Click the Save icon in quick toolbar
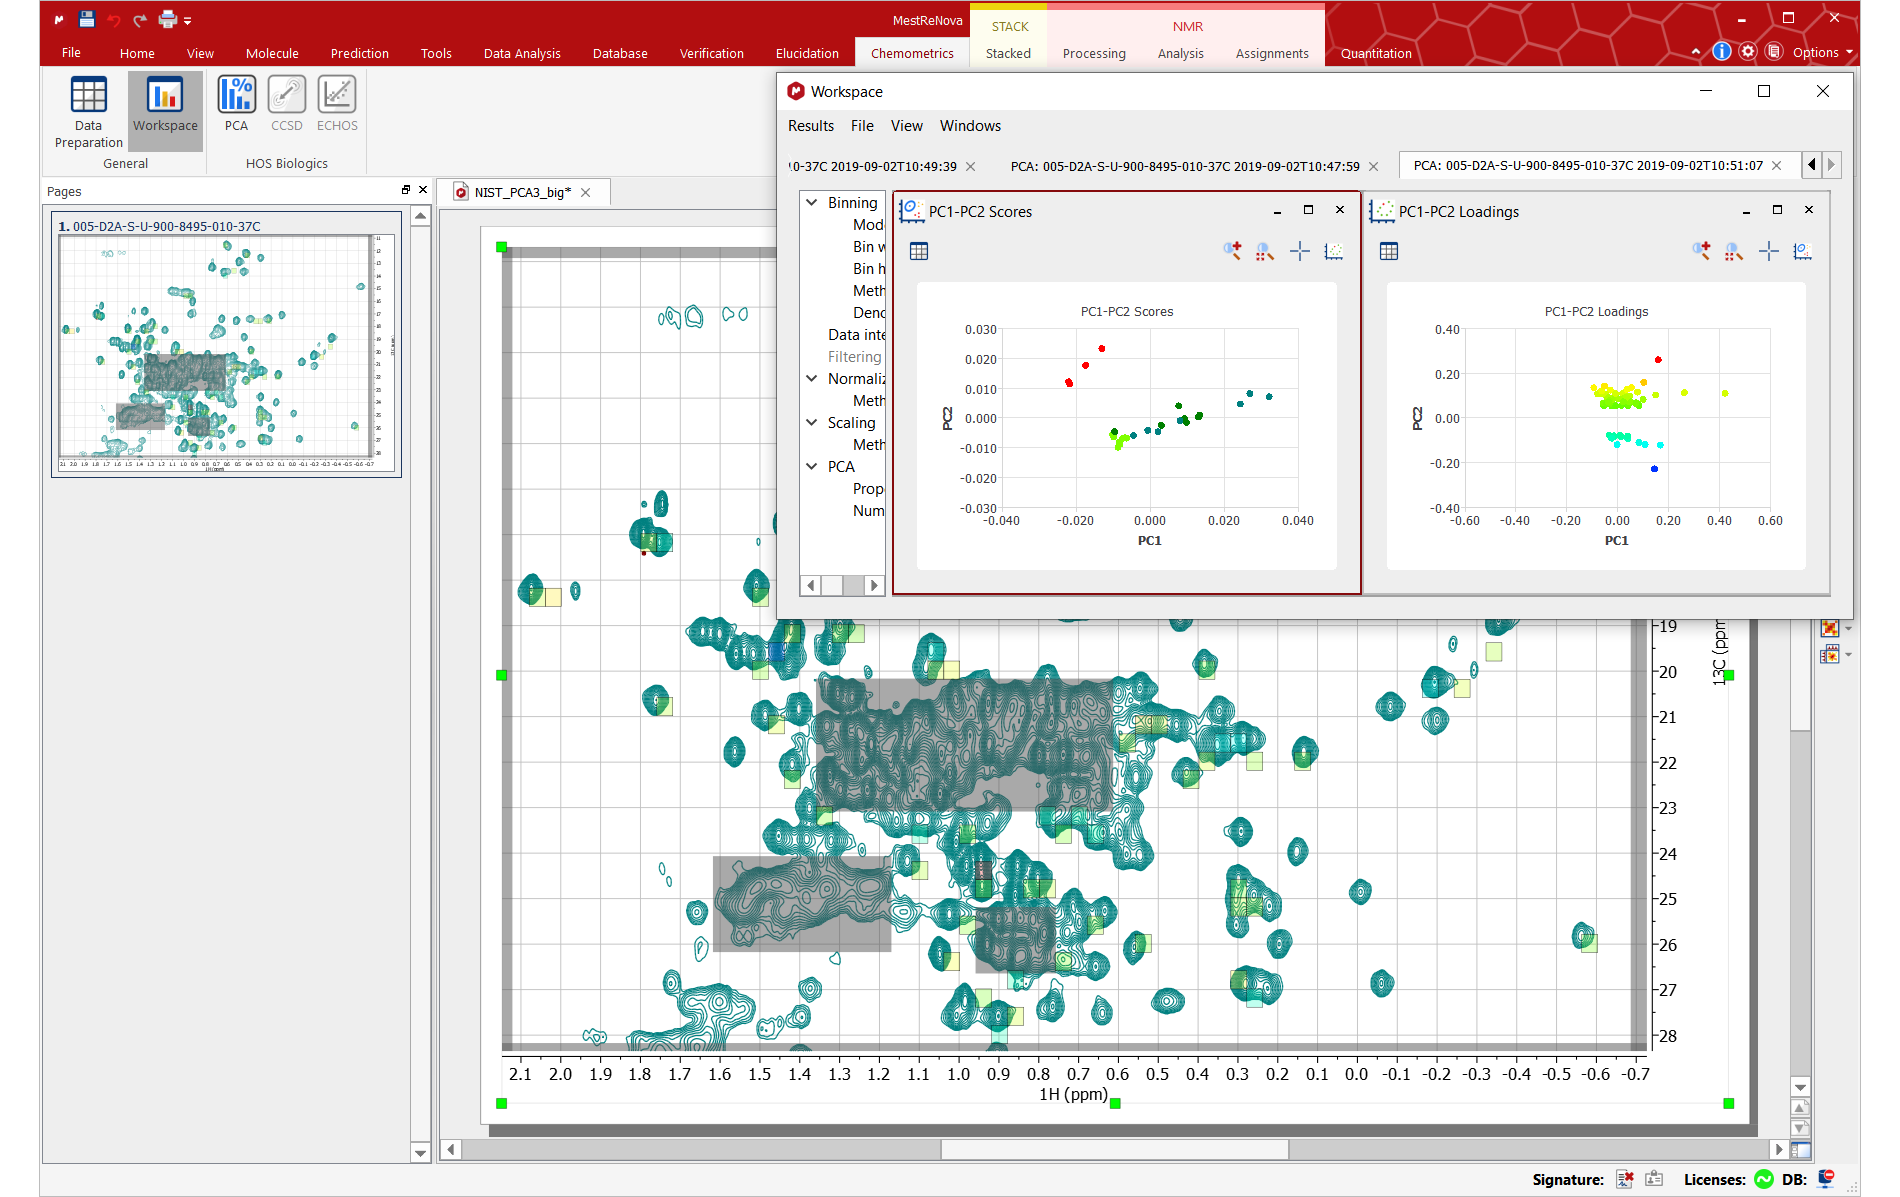This screenshot has width=1900, height=1197. (87, 19)
